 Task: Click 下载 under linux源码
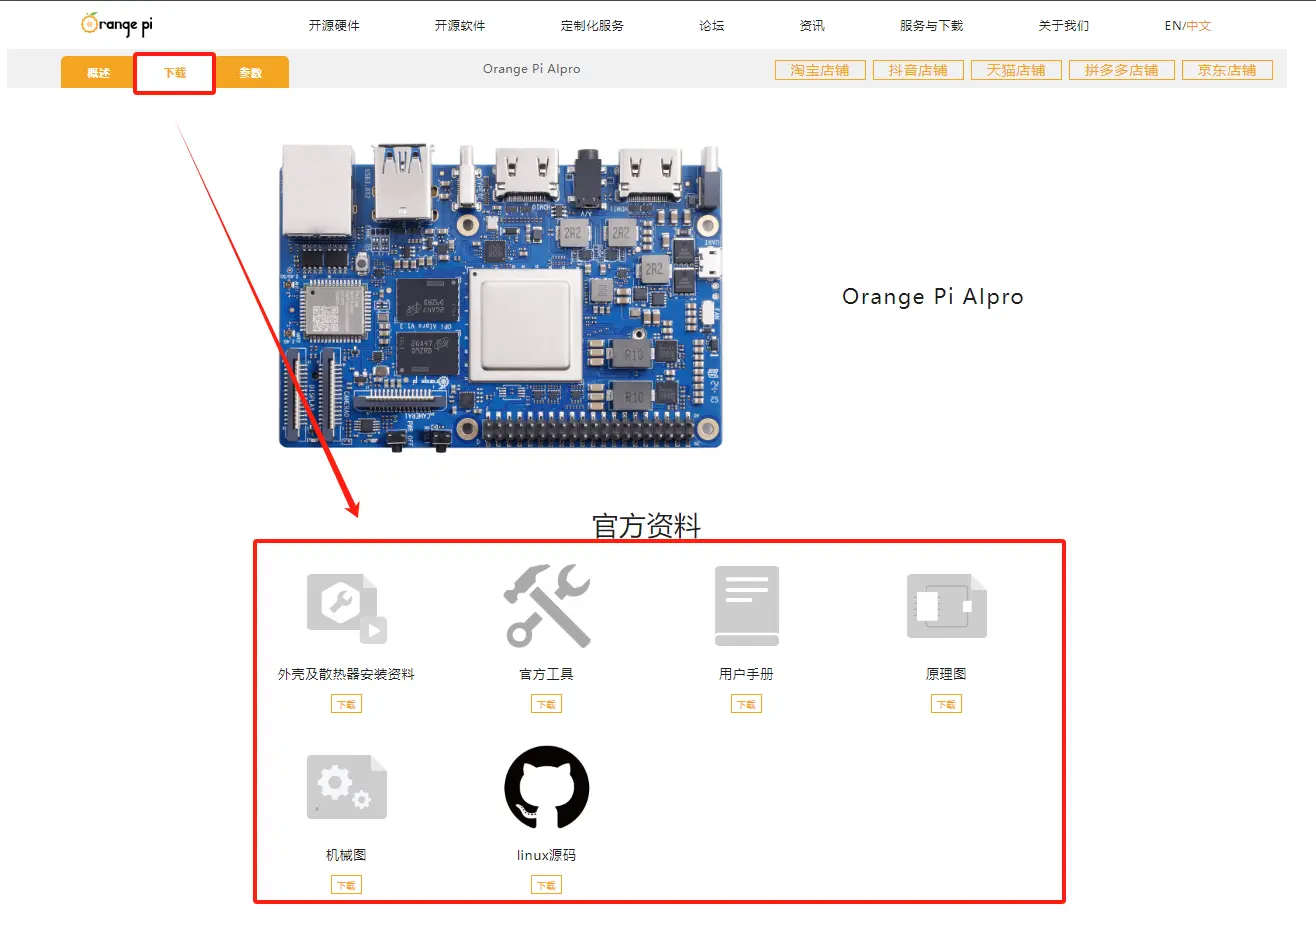[x=546, y=885]
